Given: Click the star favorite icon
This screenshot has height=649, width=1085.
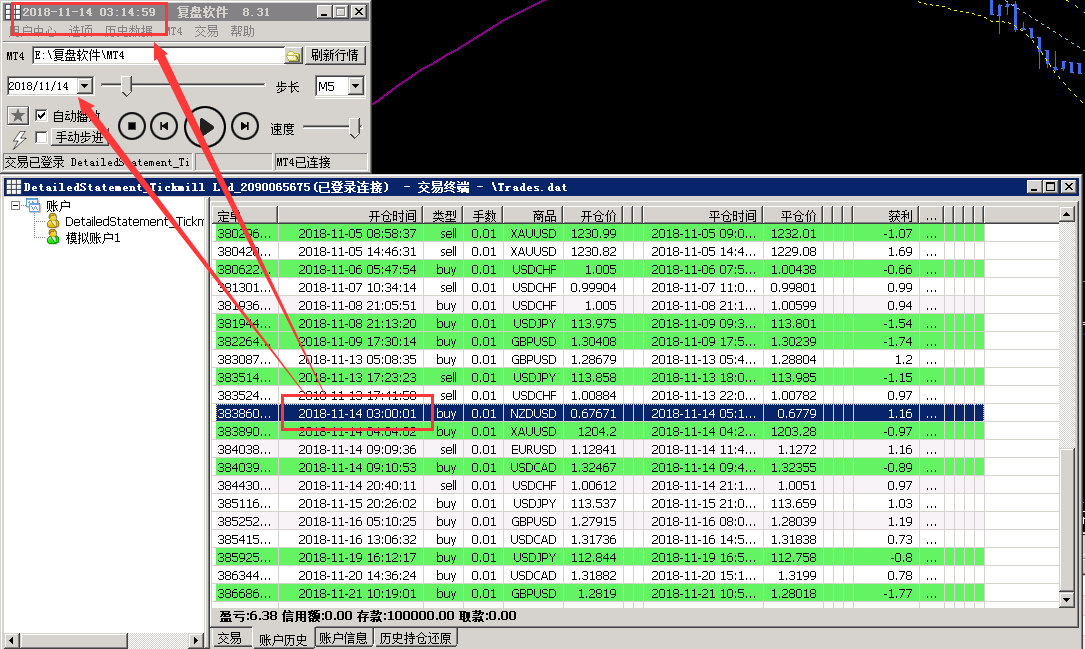Looking at the screenshot, I should point(17,116).
